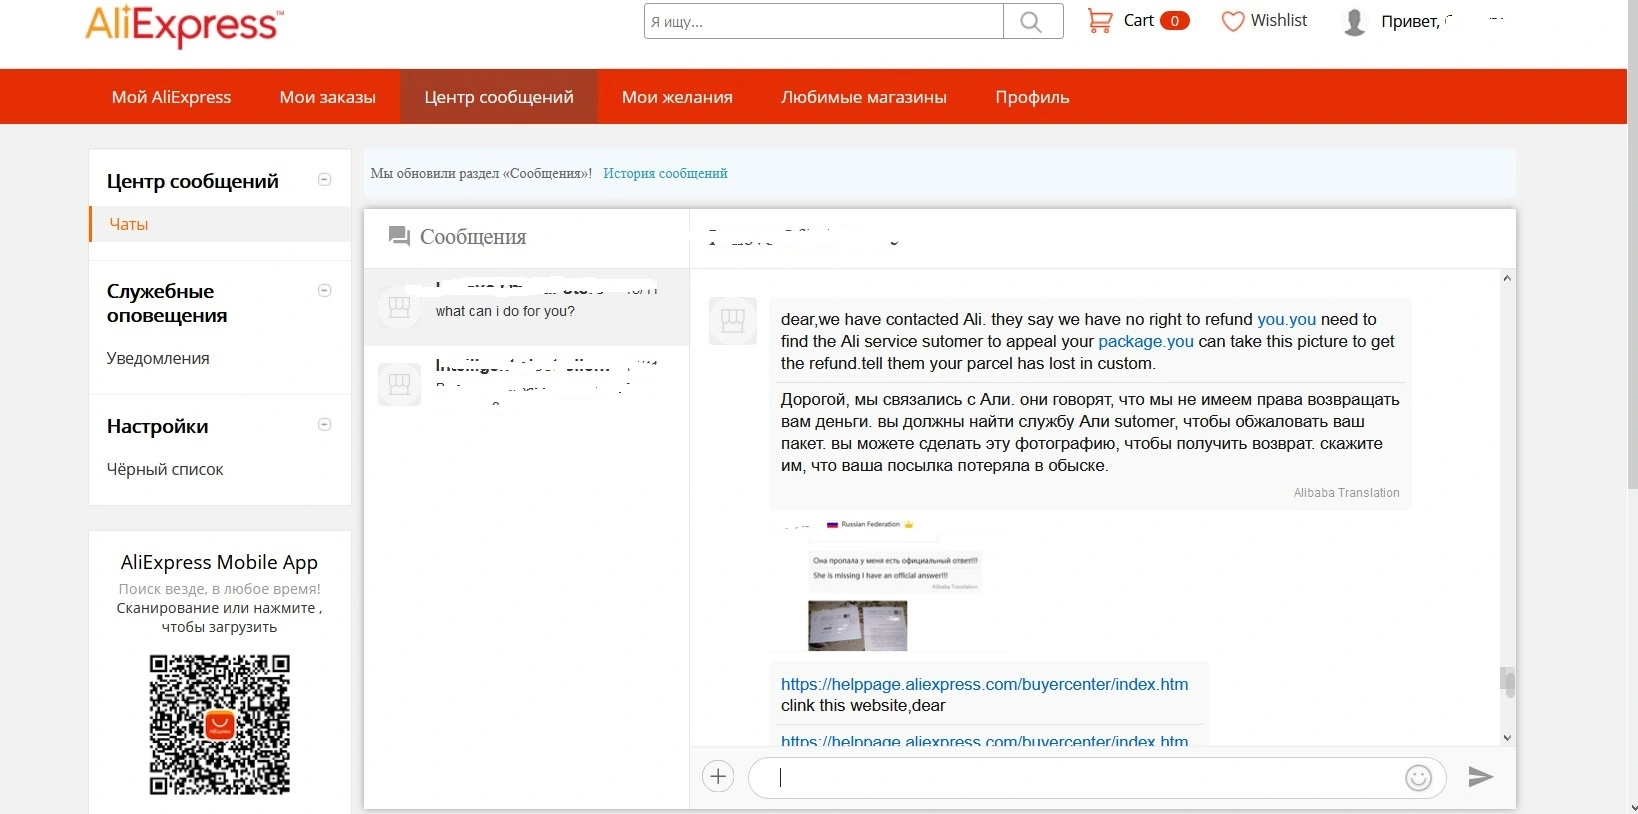Click the search magnifier button
This screenshot has height=814, width=1638.
1032,21
